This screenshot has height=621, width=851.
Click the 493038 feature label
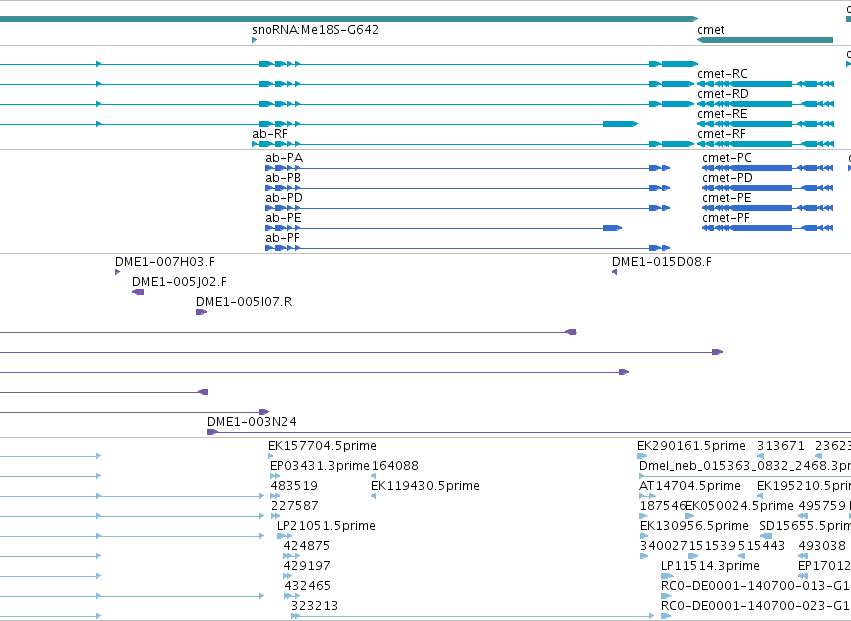click(822, 546)
